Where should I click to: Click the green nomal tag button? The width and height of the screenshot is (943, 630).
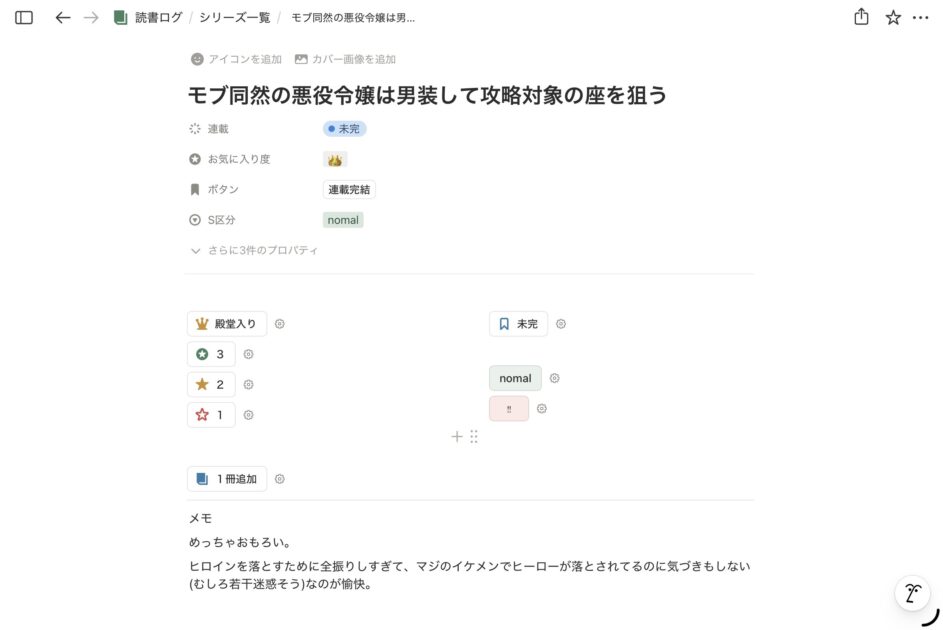click(515, 378)
